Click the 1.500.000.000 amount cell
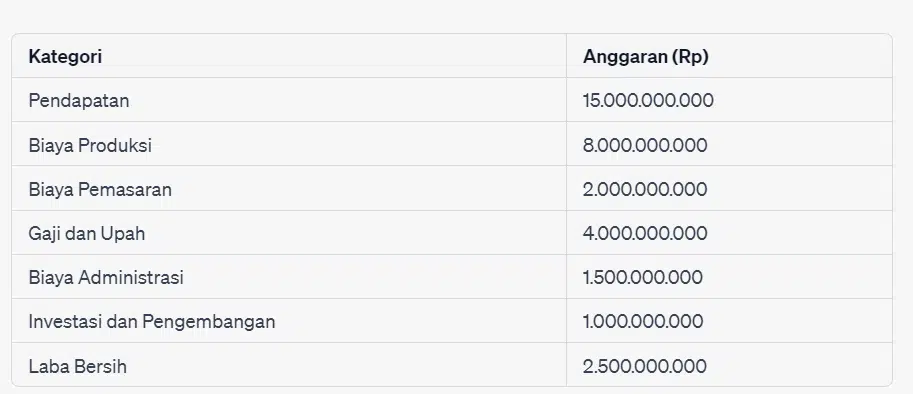913x394 pixels. (x=643, y=277)
